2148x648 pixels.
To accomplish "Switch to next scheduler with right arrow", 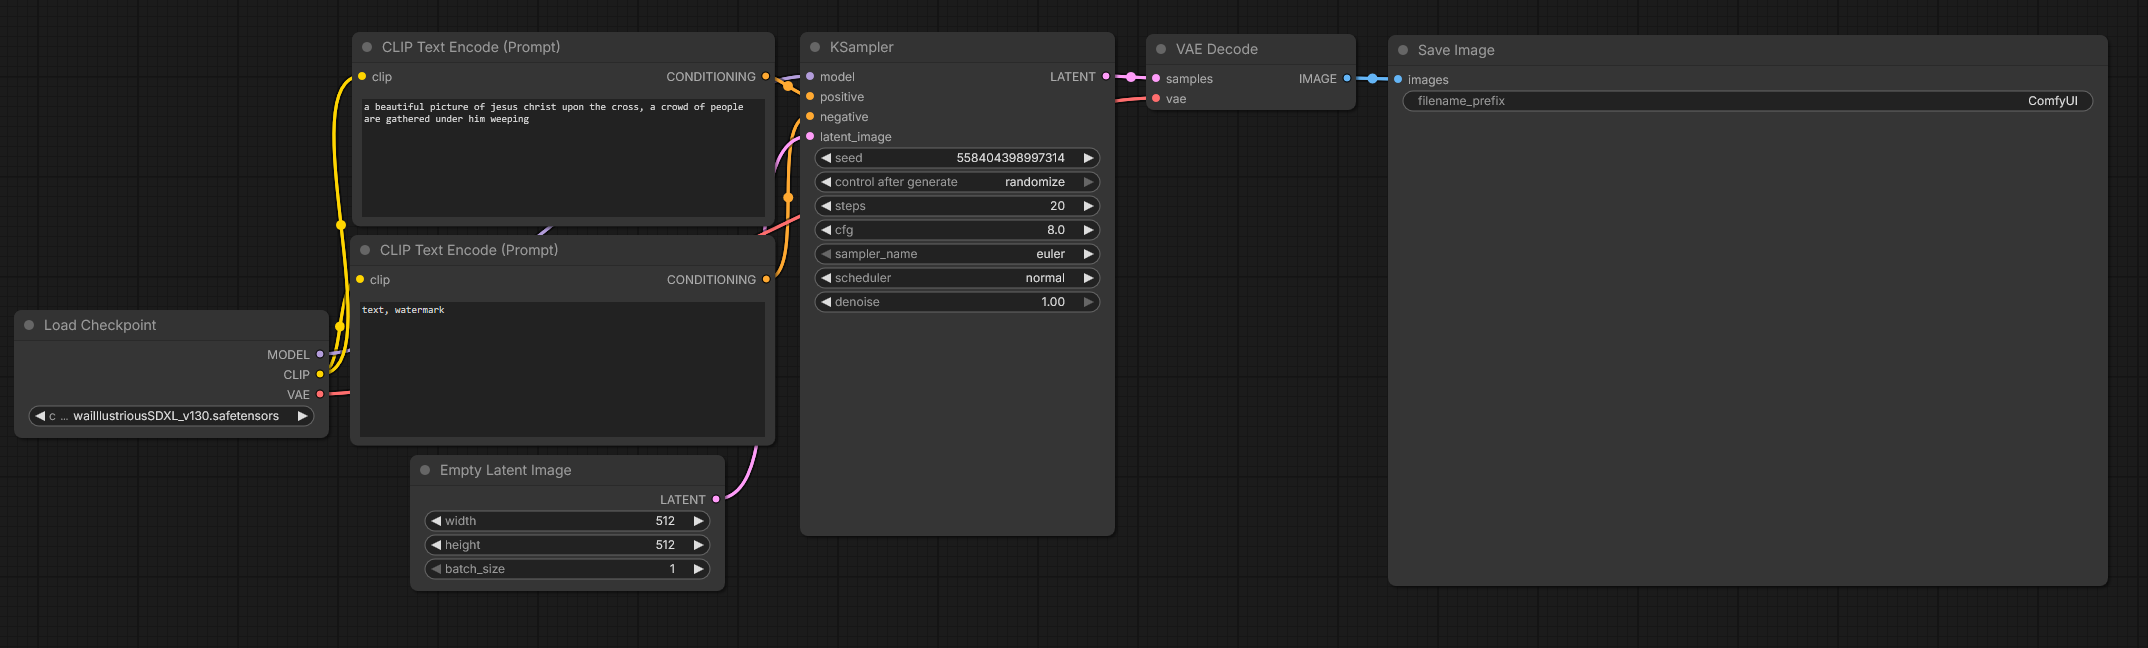I will 1088,278.
